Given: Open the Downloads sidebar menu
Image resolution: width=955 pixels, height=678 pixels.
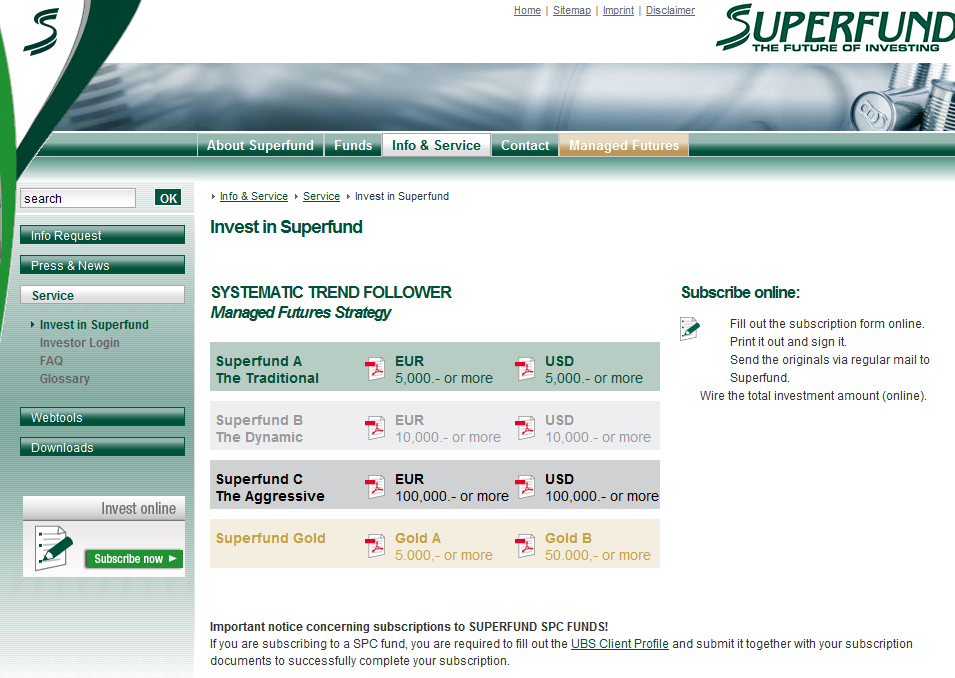Looking at the screenshot, I should tap(102, 447).
